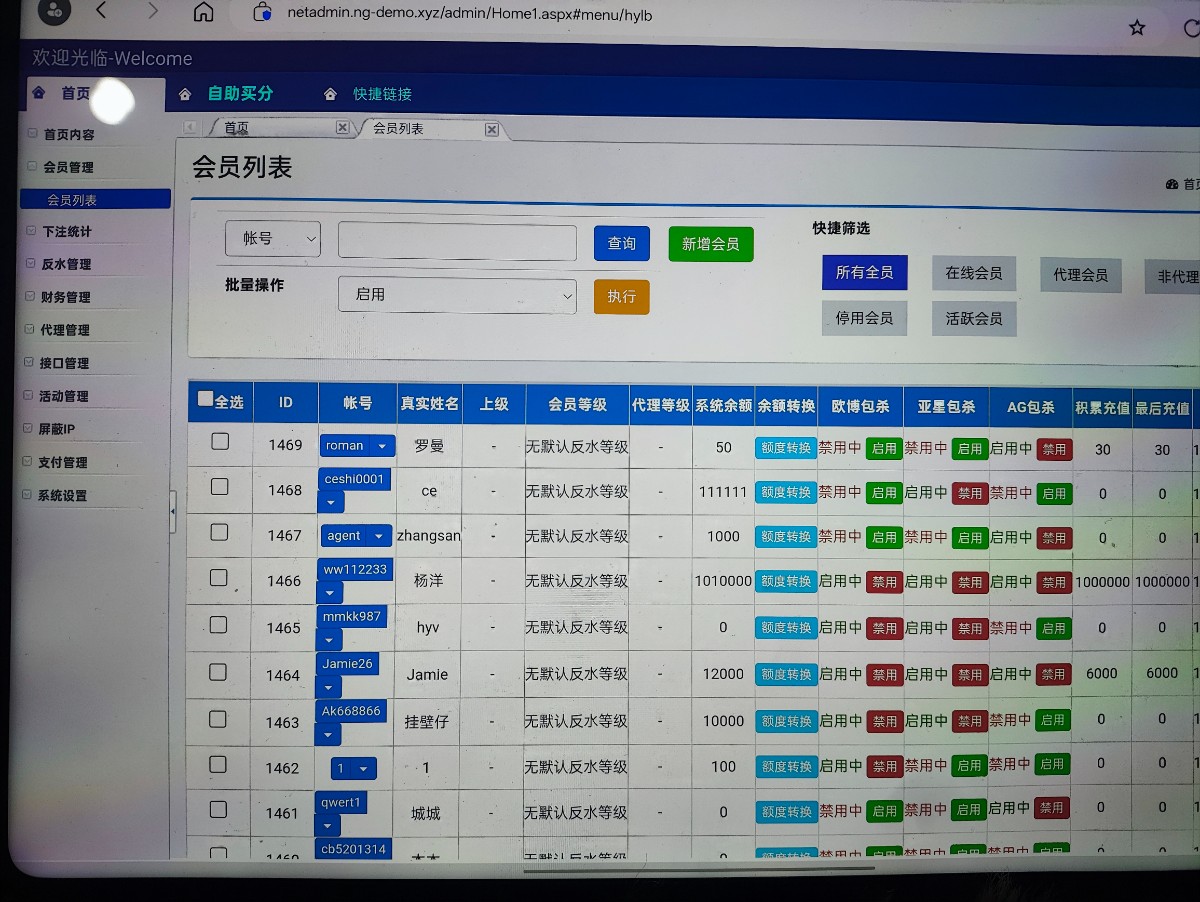This screenshot has width=1200, height=902.
Task: Go back with the browser back arrow
Action: [101, 11]
